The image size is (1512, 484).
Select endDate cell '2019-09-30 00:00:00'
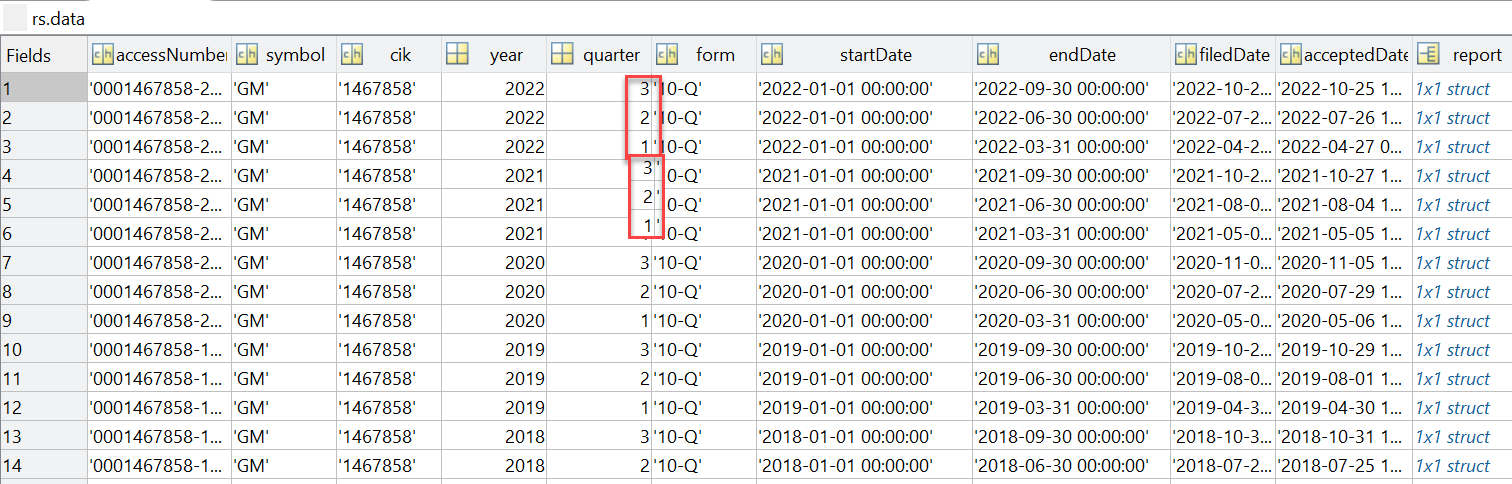click(x=1071, y=349)
